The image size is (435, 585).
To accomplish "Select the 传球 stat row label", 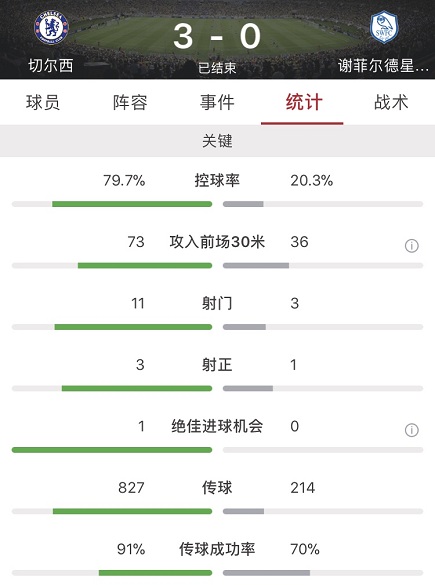I will 217,488.
